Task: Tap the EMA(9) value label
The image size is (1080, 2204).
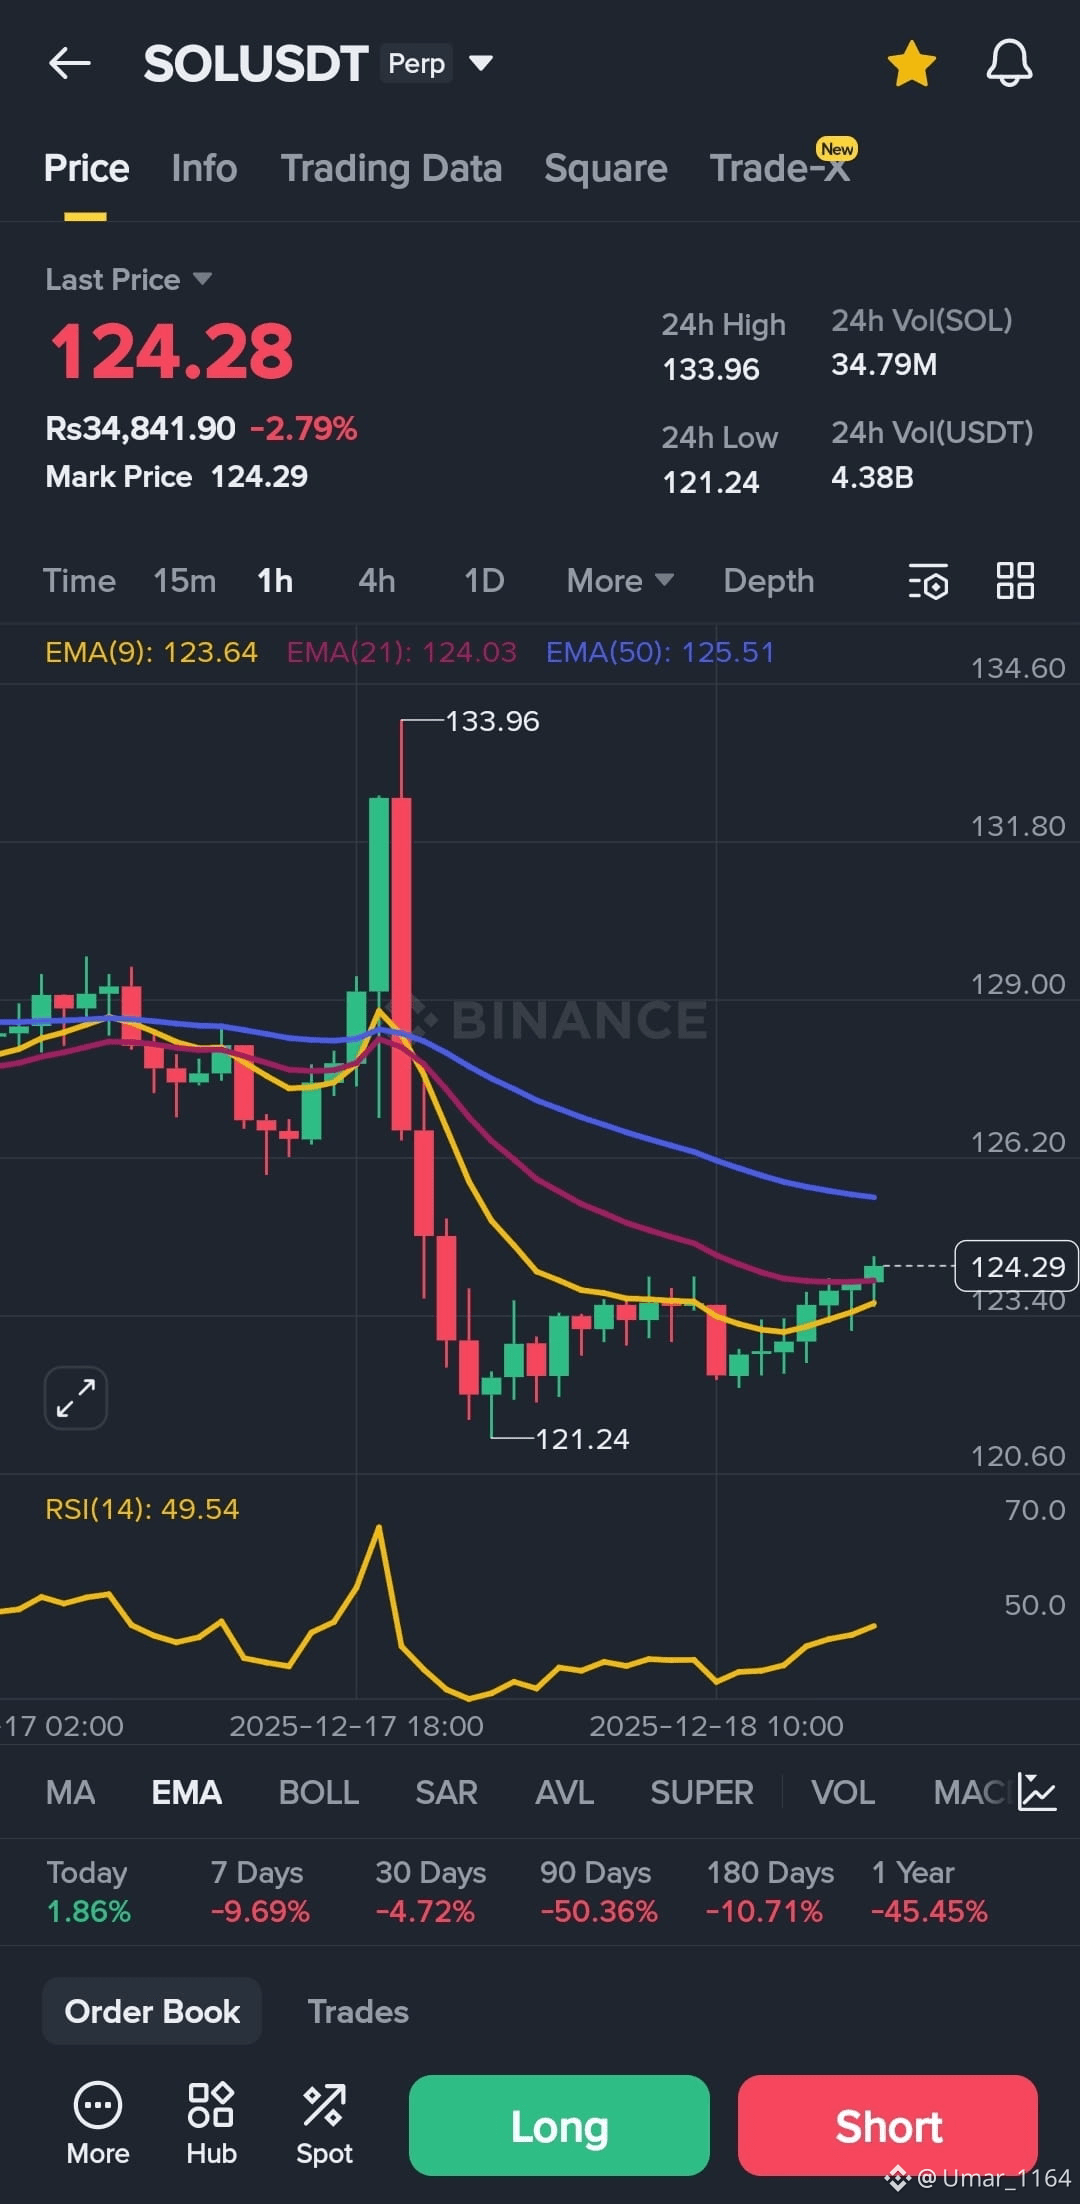Action: click(151, 652)
